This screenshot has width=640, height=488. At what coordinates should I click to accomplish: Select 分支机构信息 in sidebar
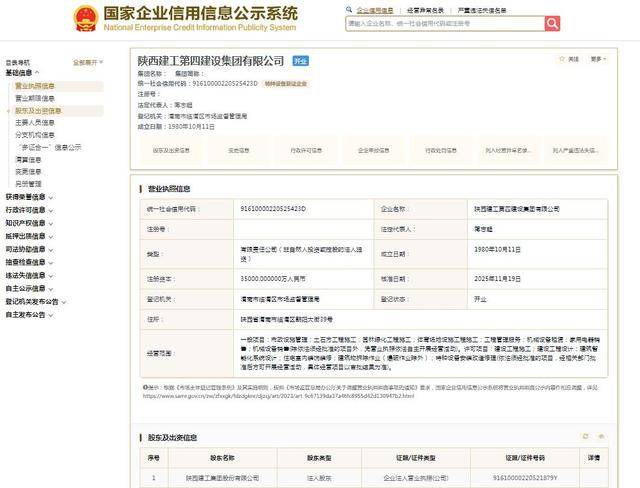point(35,135)
